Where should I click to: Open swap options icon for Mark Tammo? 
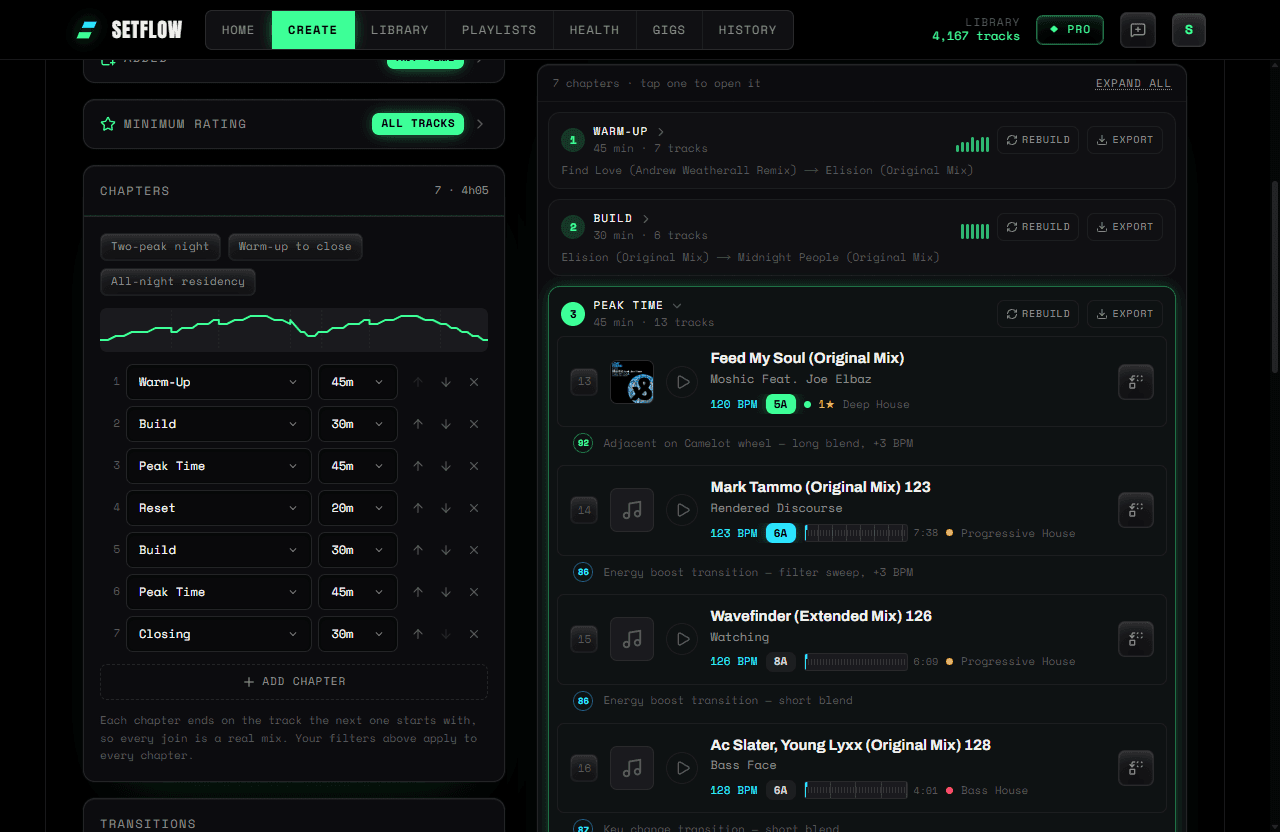click(1136, 510)
